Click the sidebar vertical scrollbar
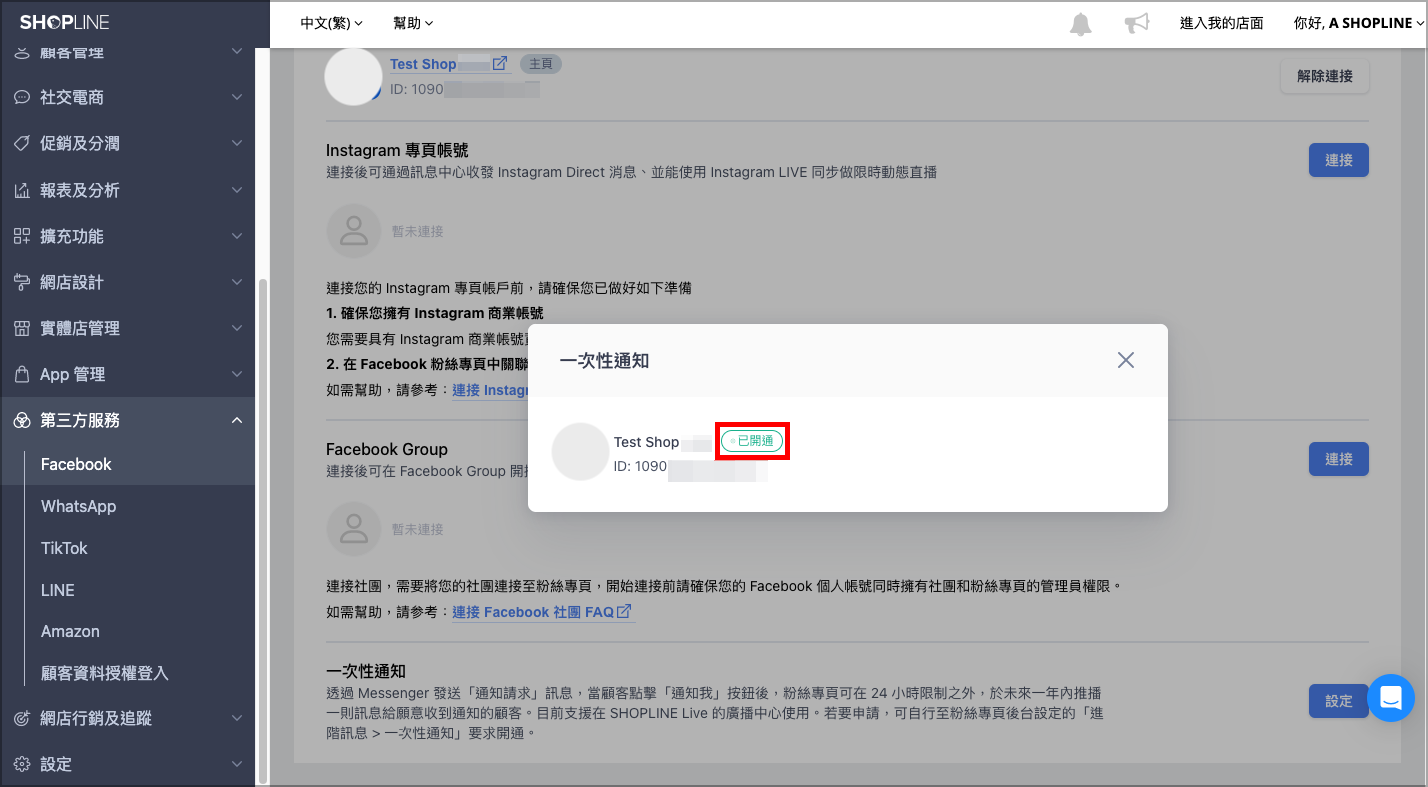This screenshot has height=787, width=1428. (x=263, y=530)
